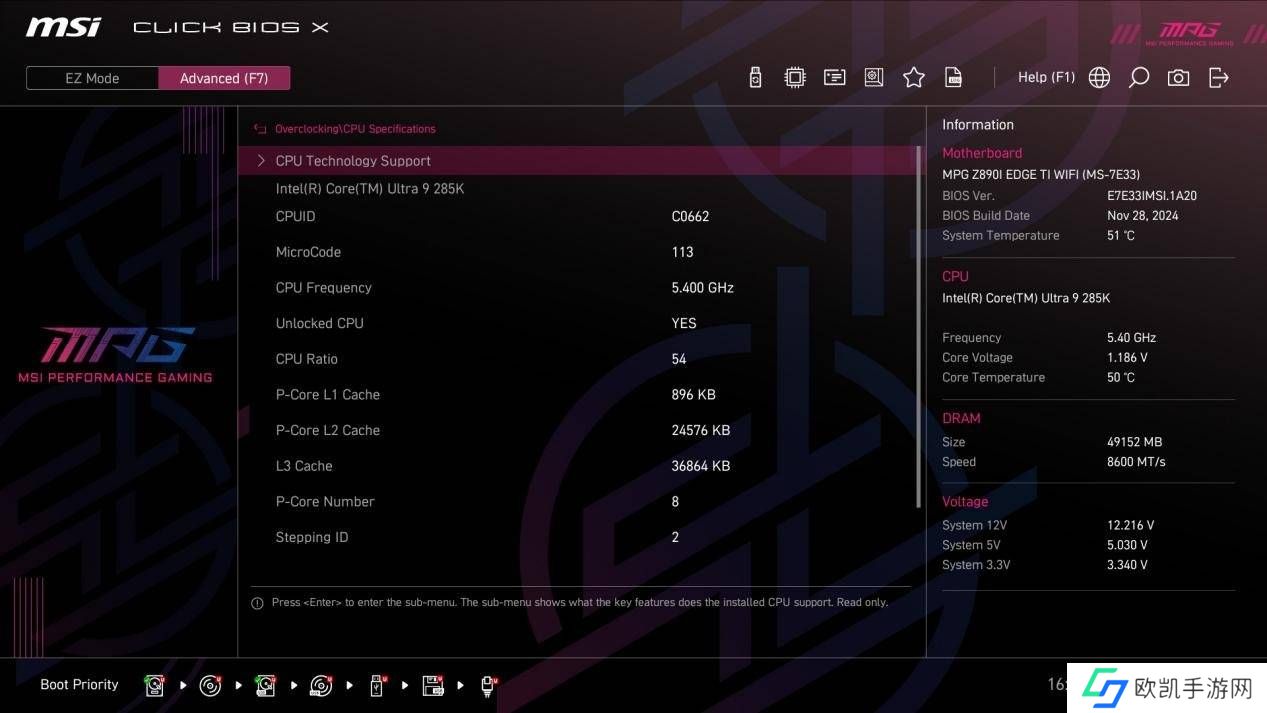Select the floppy disk boot device icon
The width and height of the screenshot is (1267, 713).
[432, 685]
